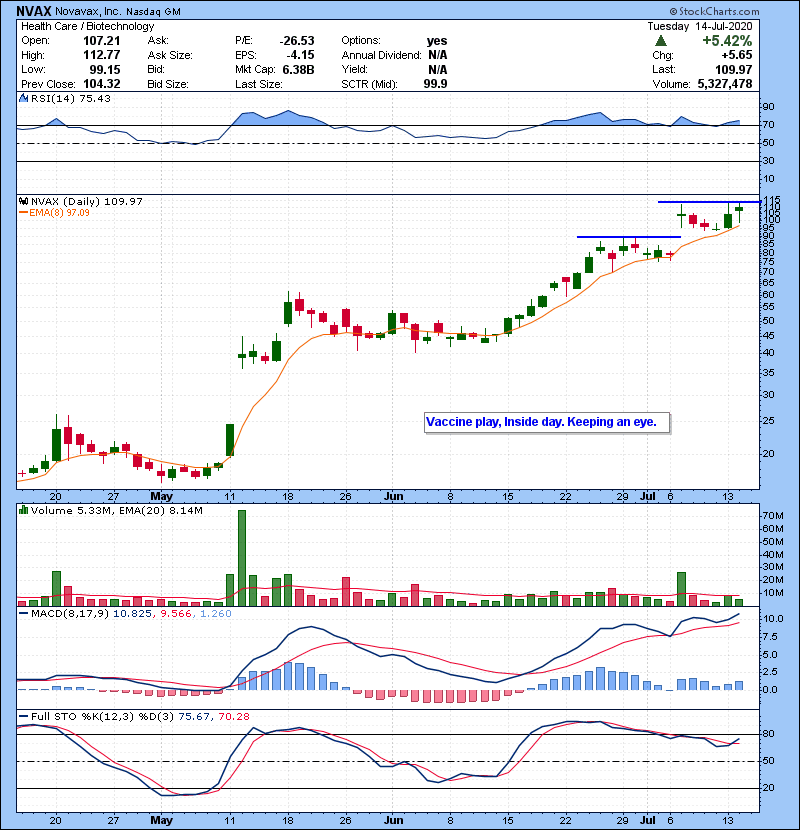Click the RSI indicator icon beside RSI(14)

pos(23,98)
